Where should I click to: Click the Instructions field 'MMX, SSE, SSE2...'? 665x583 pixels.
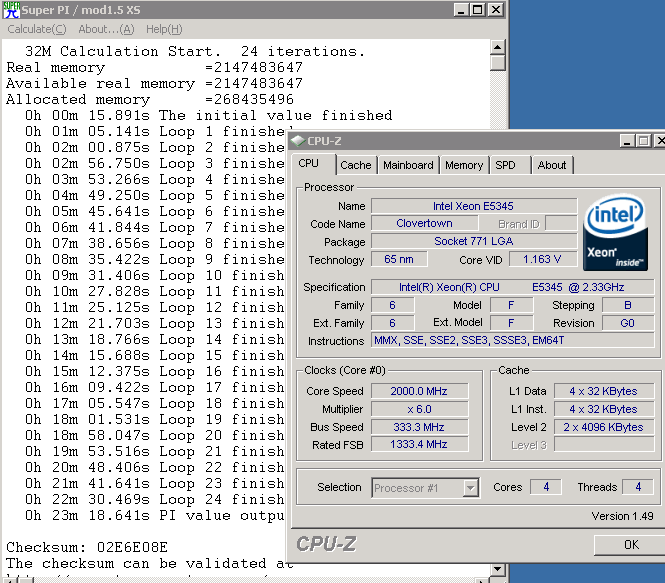click(512, 340)
